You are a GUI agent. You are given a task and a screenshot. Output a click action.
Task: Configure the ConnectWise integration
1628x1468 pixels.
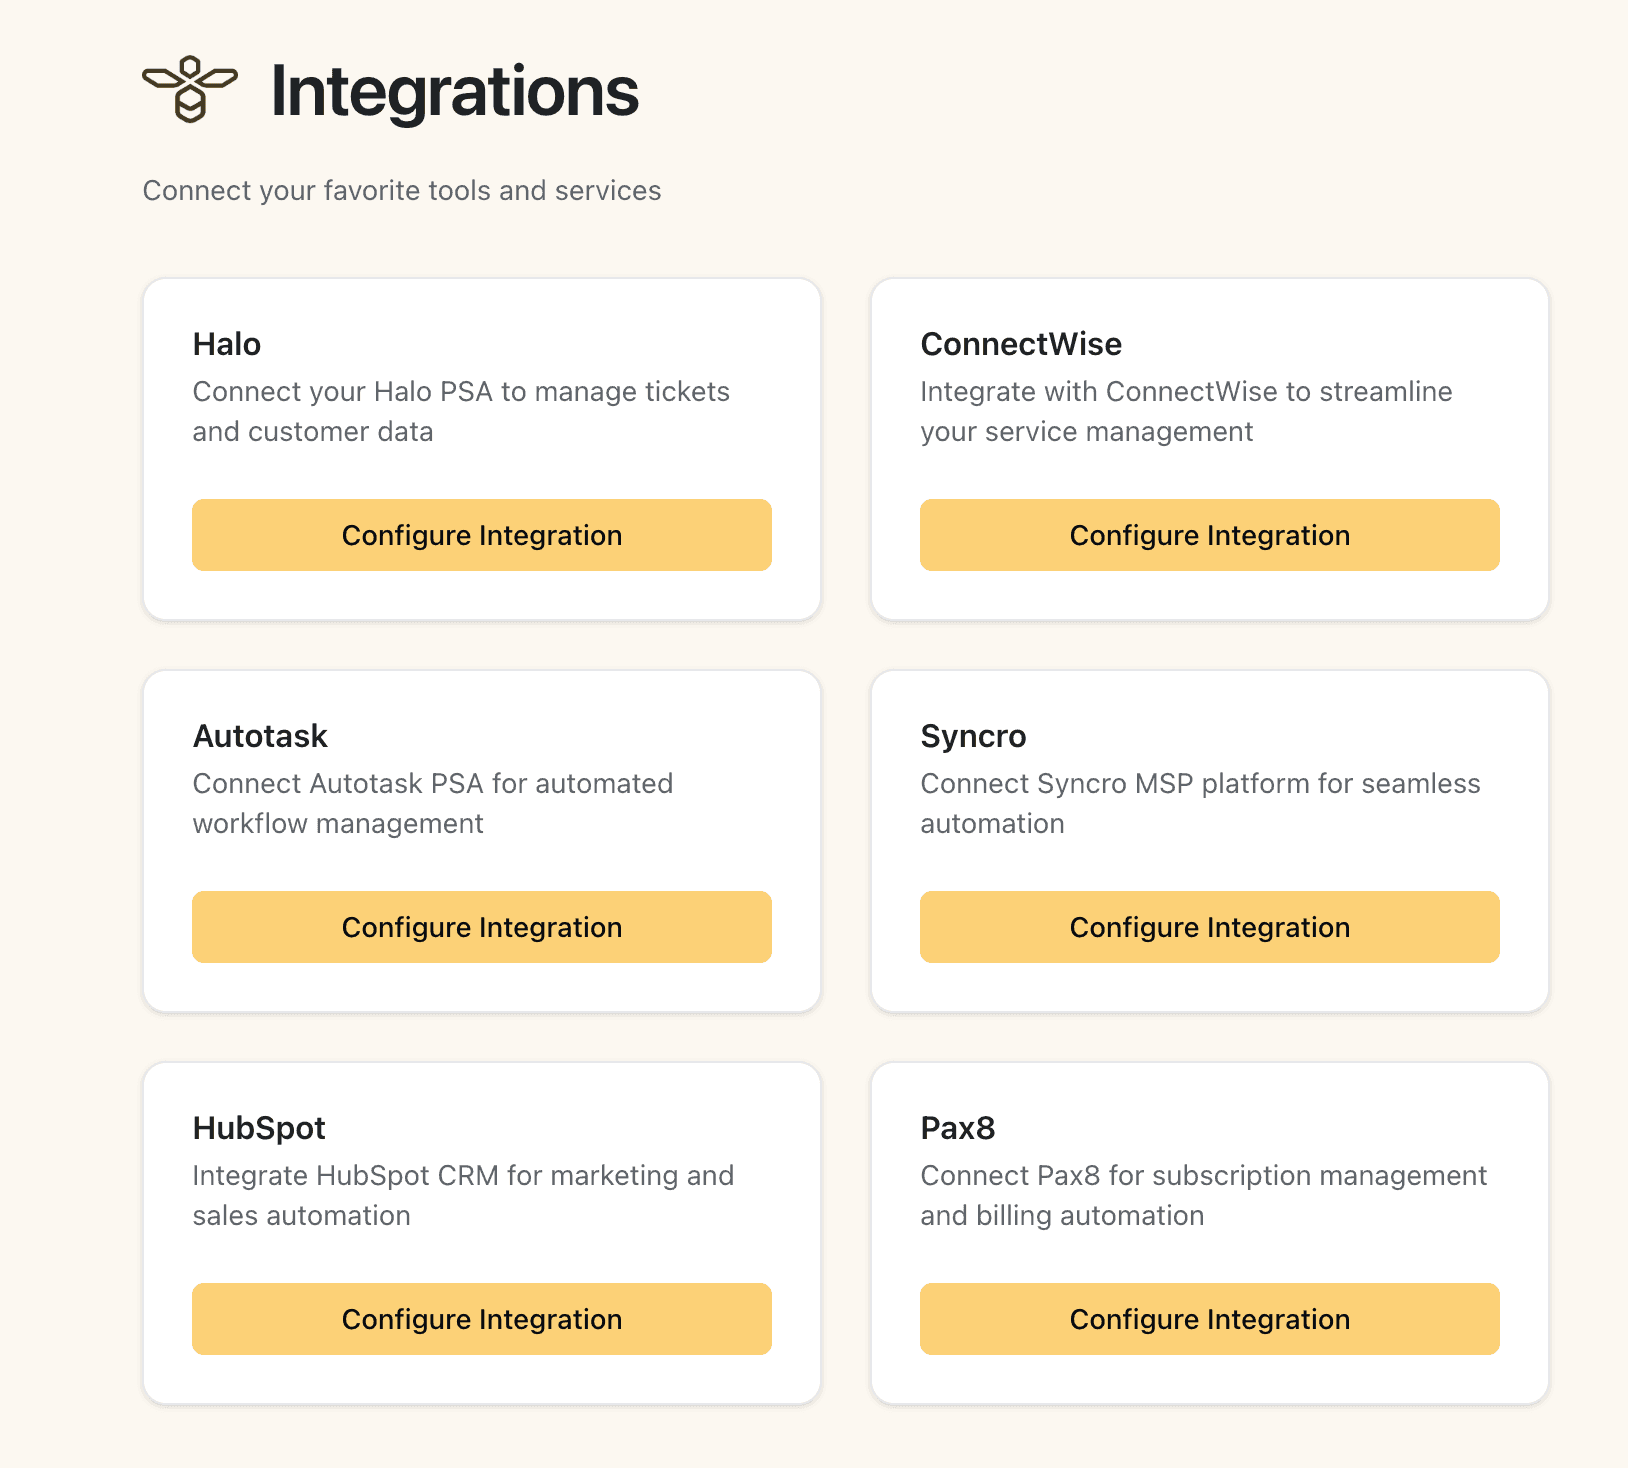(x=1209, y=535)
